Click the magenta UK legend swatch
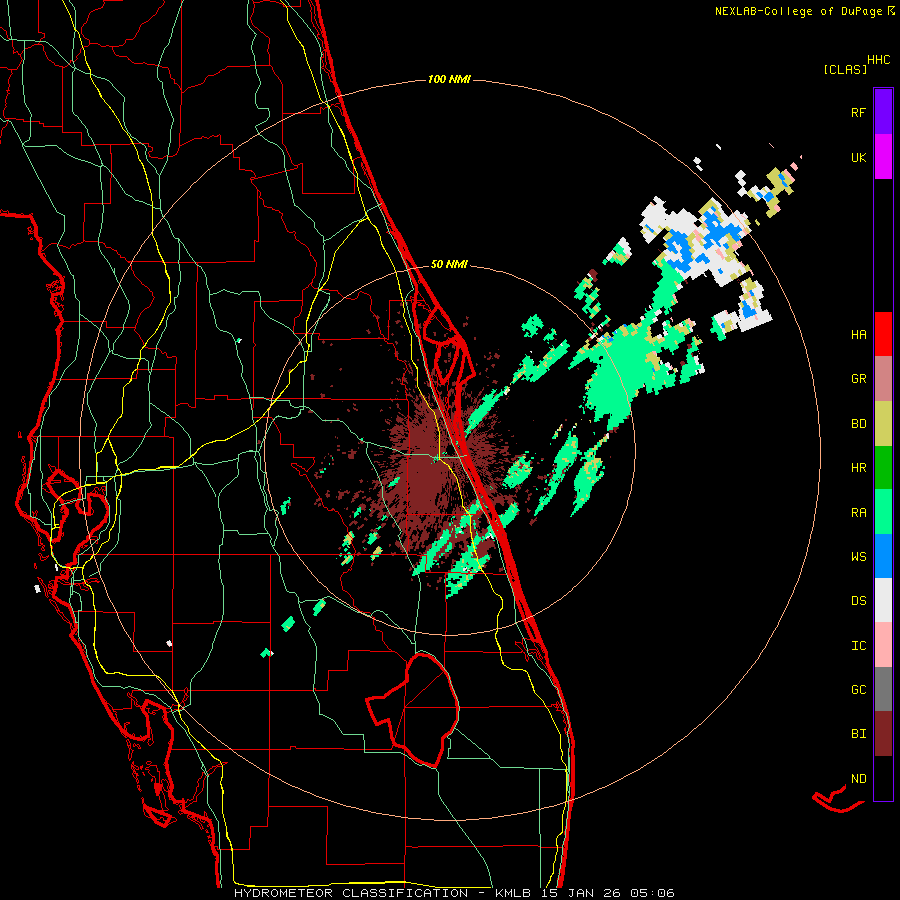Screen dimensions: 900x900 pyautogui.click(x=883, y=157)
